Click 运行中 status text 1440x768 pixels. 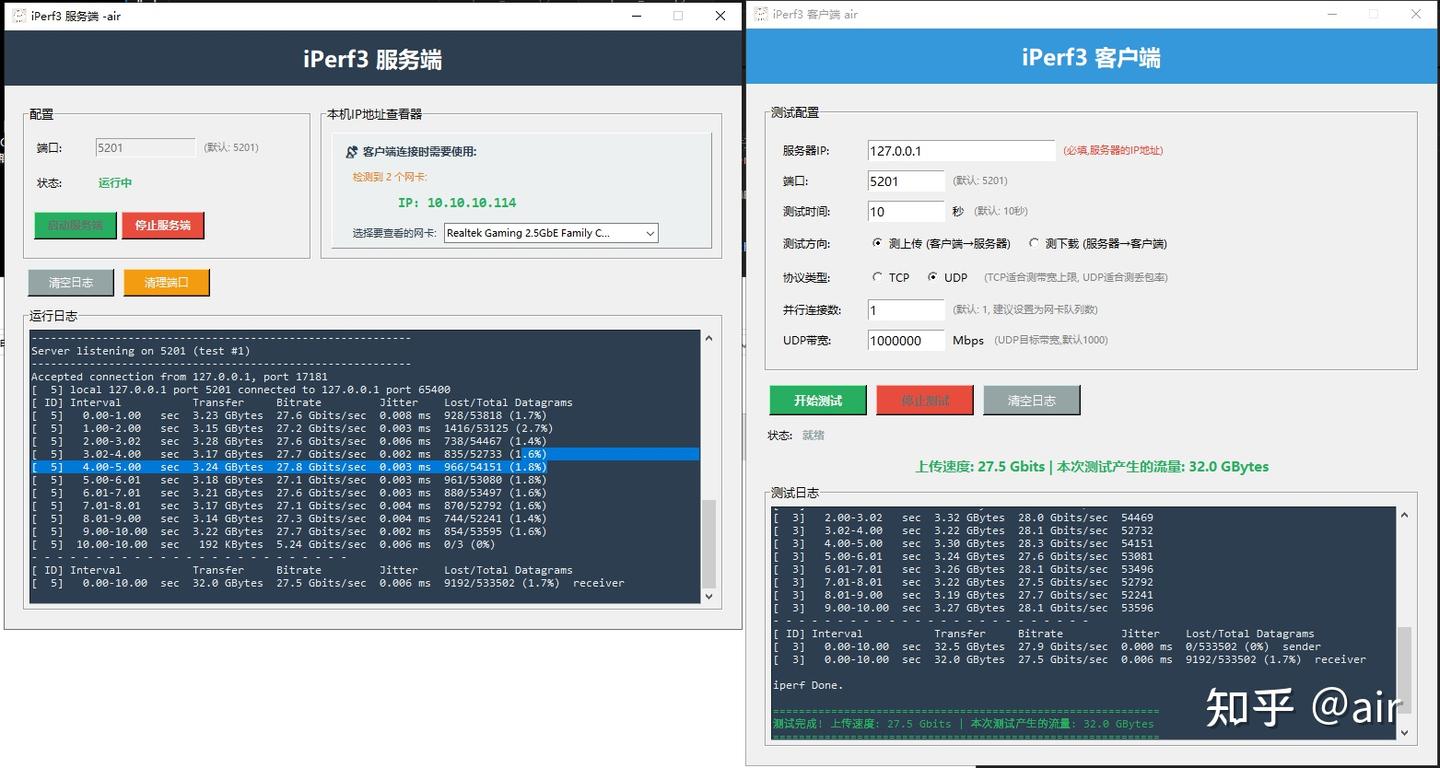coord(115,183)
